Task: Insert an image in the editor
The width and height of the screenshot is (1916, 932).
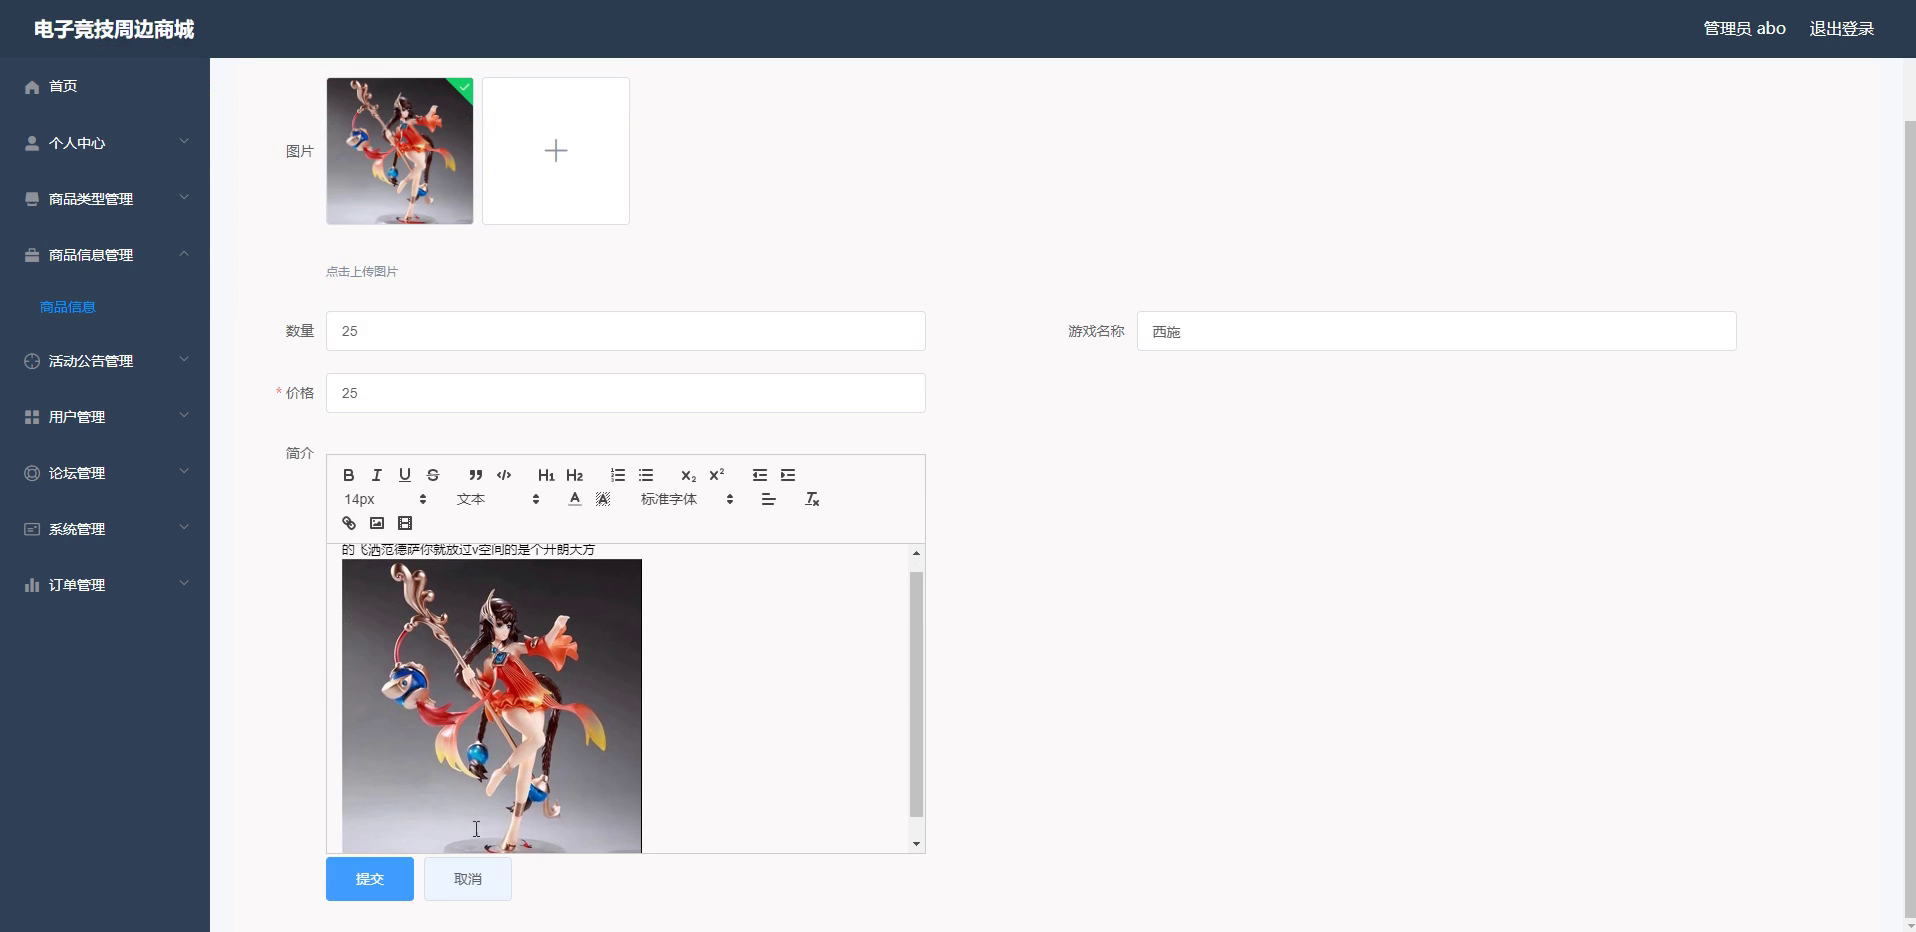Action: coord(377,523)
